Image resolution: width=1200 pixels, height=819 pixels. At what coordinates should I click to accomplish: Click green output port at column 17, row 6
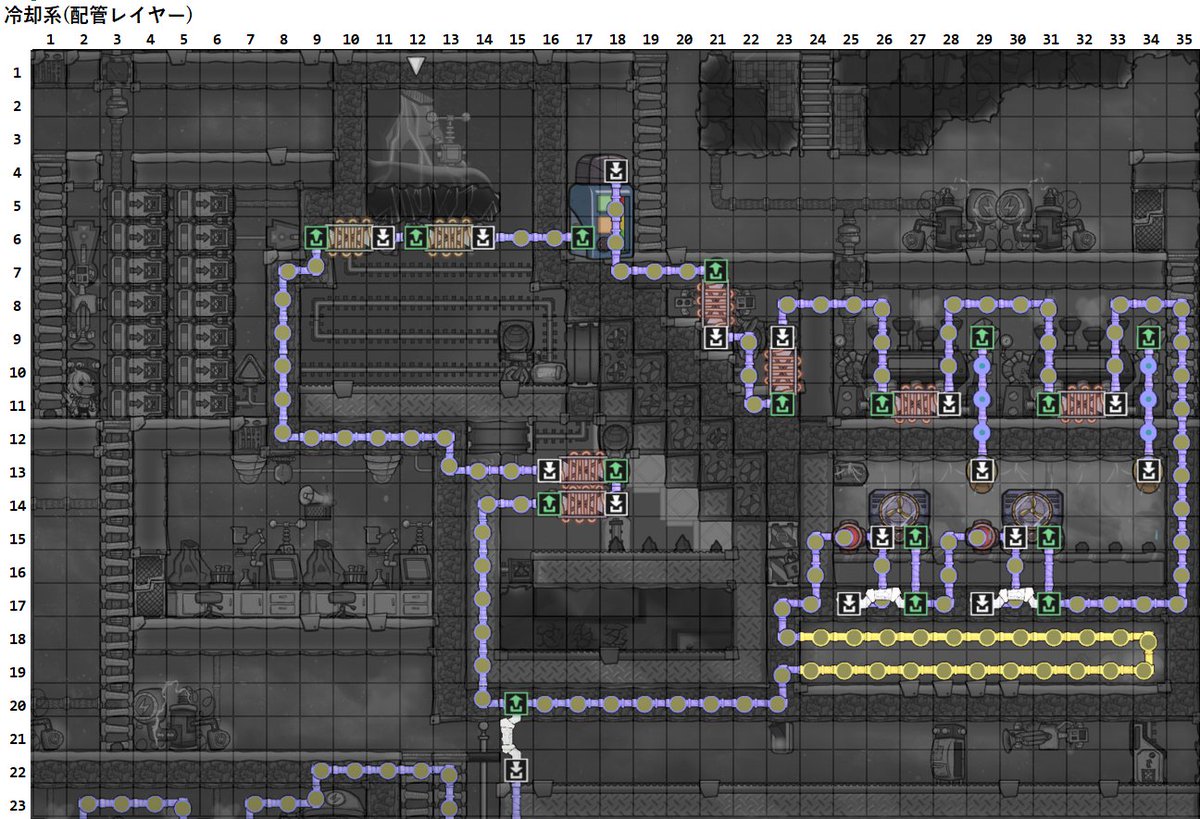click(x=583, y=237)
